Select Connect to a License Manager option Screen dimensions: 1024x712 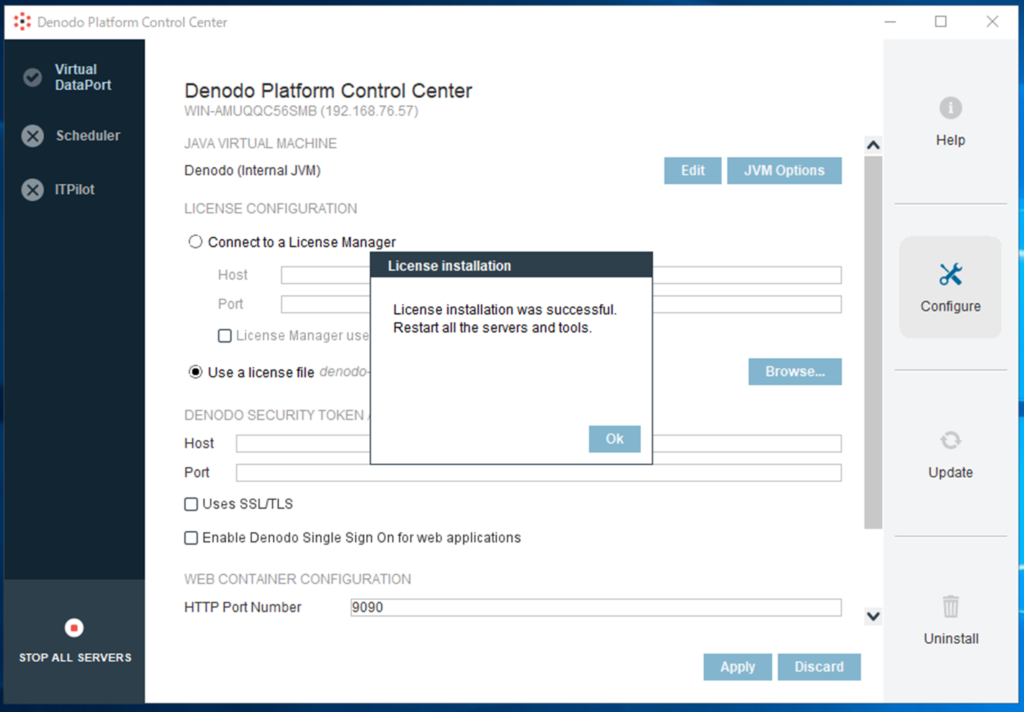pyautogui.click(x=195, y=242)
